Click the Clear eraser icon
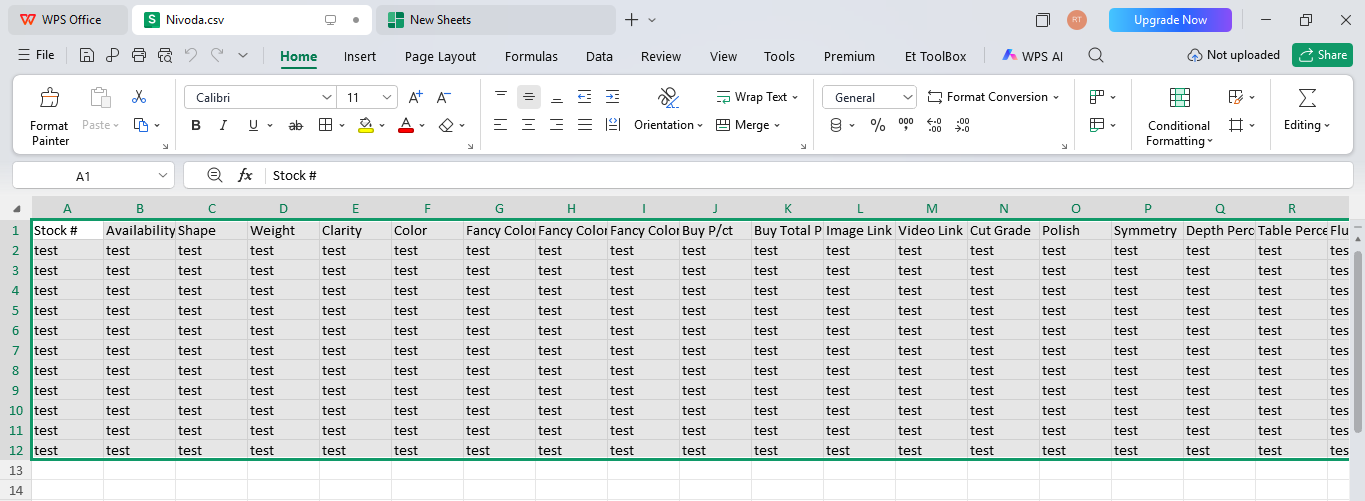1365x501 pixels. pos(446,125)
